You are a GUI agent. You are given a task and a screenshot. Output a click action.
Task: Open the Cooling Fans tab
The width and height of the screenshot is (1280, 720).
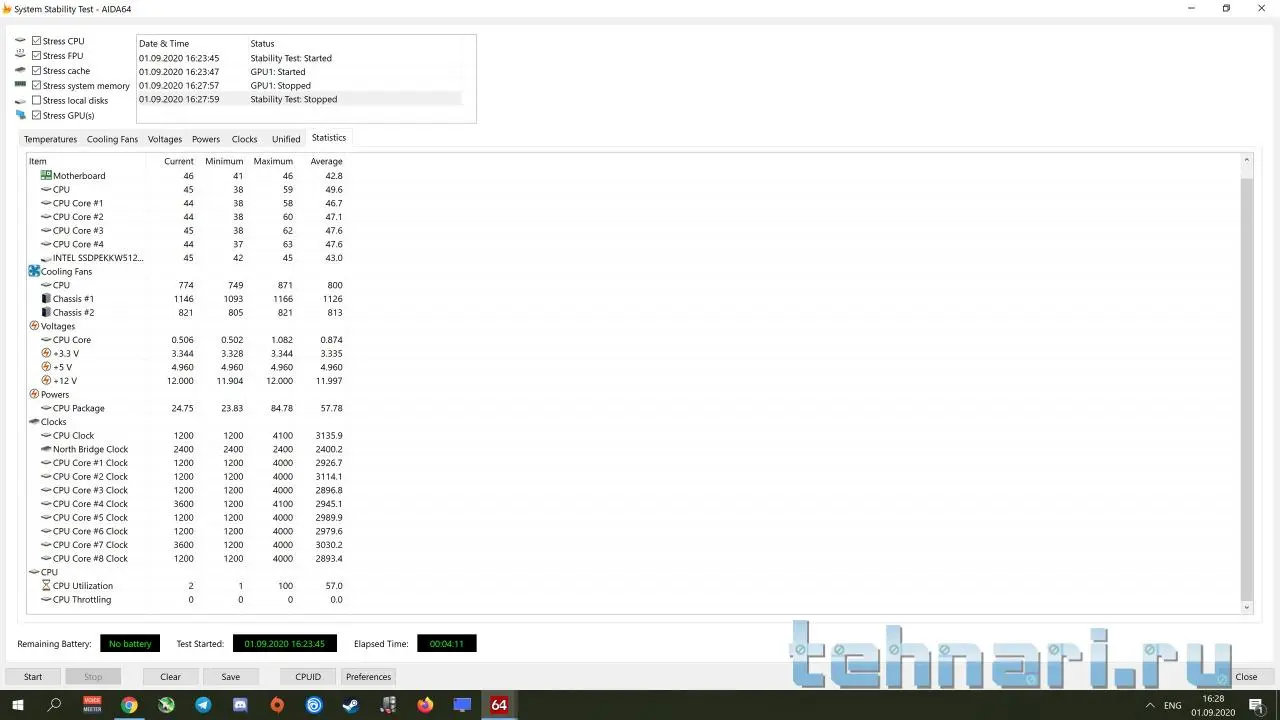[112, 139]
